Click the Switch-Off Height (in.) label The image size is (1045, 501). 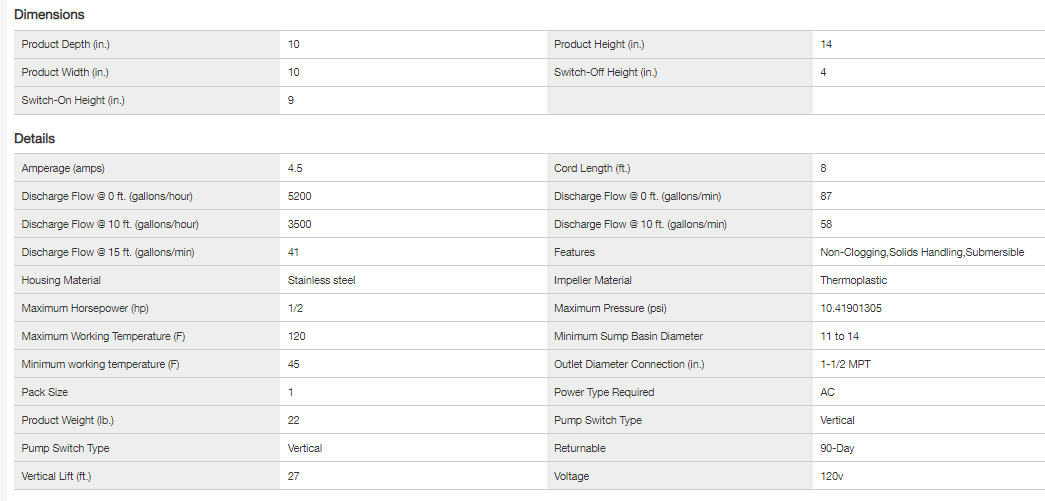(x=605, y=72)
